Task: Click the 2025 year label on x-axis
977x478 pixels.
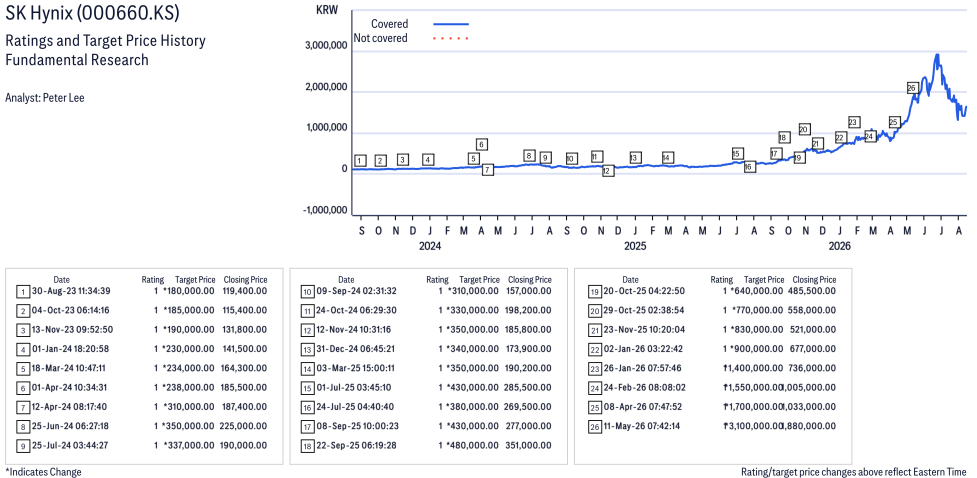Action: (x=635, y=246)
